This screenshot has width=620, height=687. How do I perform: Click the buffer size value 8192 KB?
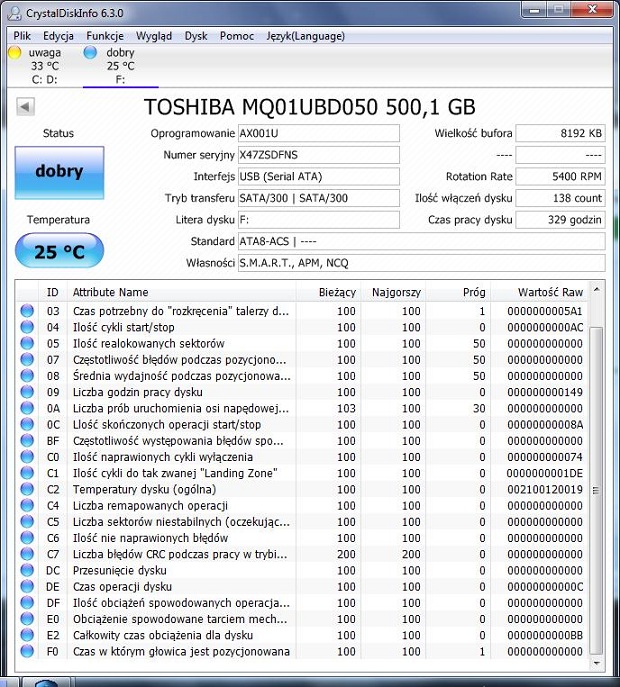coord(560,133)
